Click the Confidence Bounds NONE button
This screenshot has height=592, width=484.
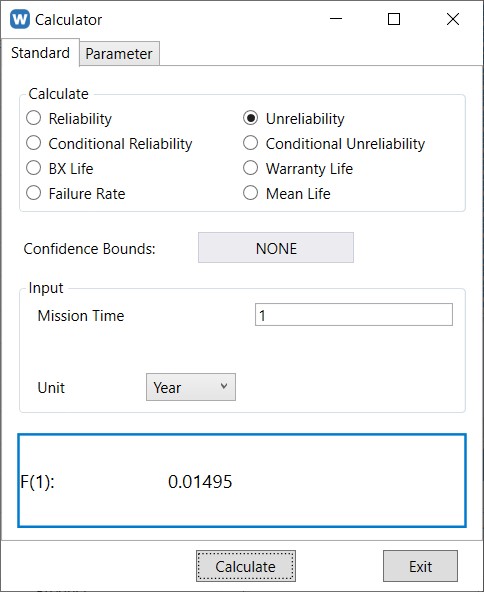coord(276,248)
